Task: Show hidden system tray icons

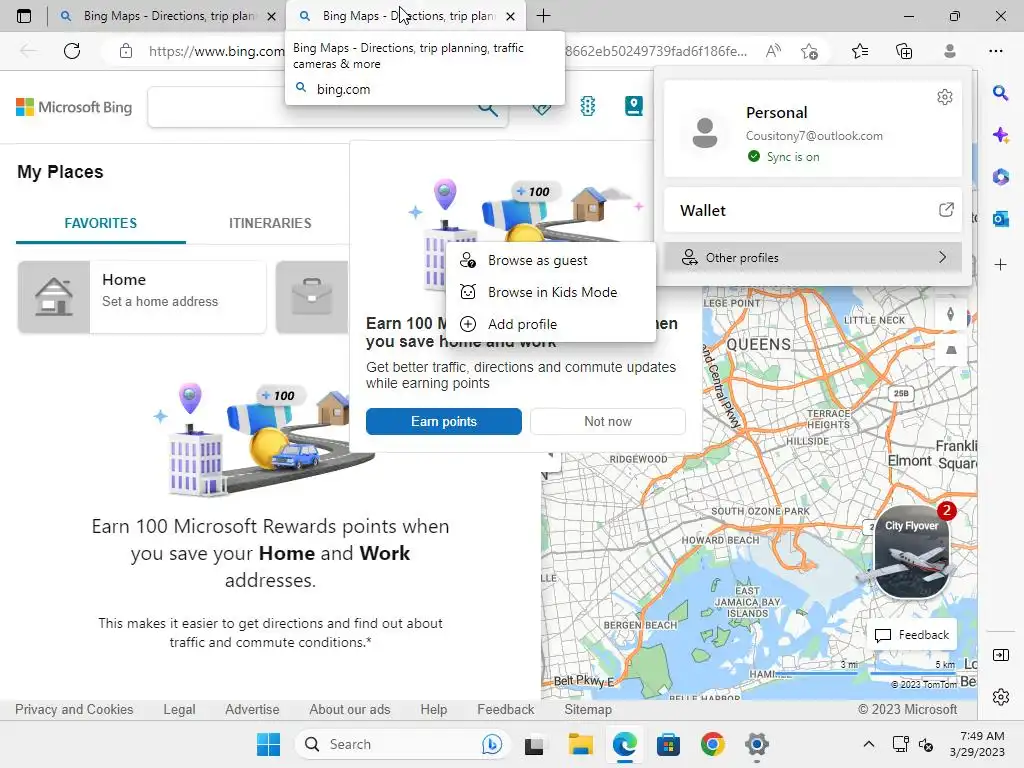Action: (x=869, y=744)
